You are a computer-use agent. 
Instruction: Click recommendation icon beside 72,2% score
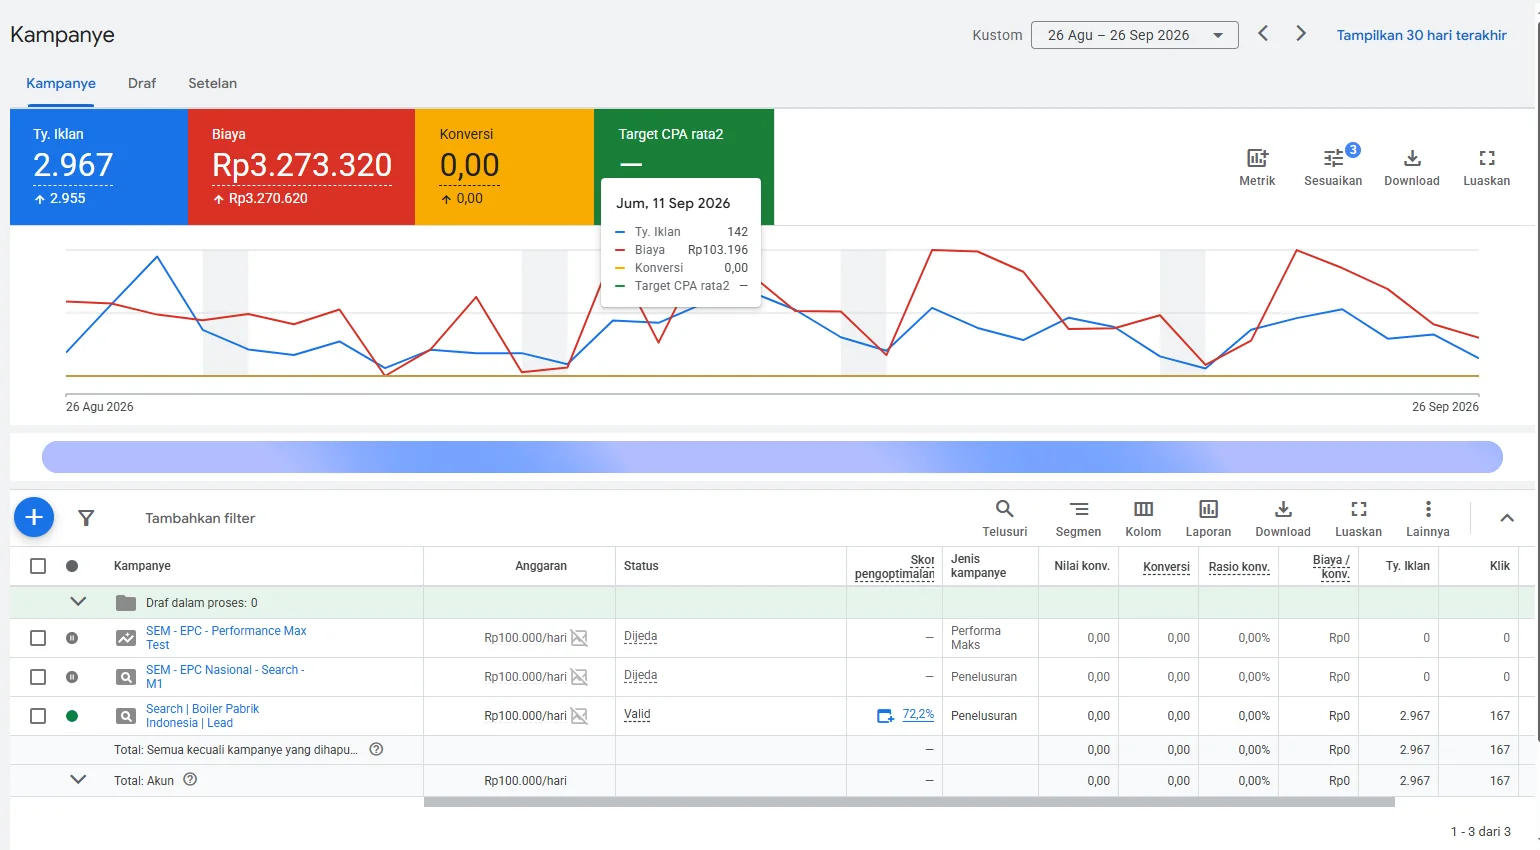tap(886, 716)
